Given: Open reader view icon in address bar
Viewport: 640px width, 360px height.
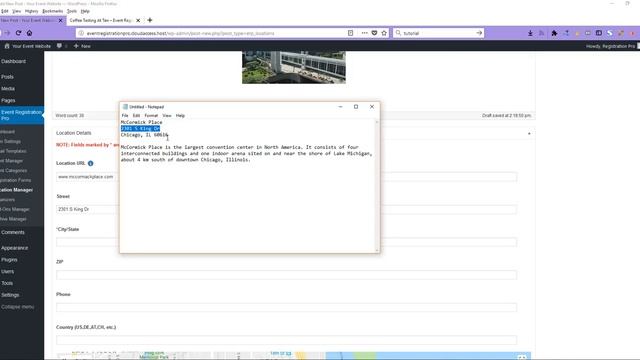Looking at the screenshot, I should 350,33.
